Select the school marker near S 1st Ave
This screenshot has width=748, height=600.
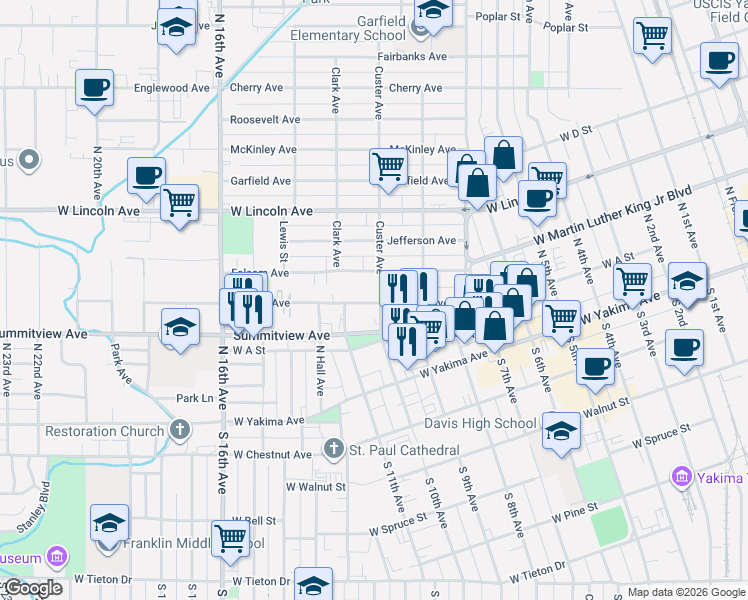coord(687,283)
